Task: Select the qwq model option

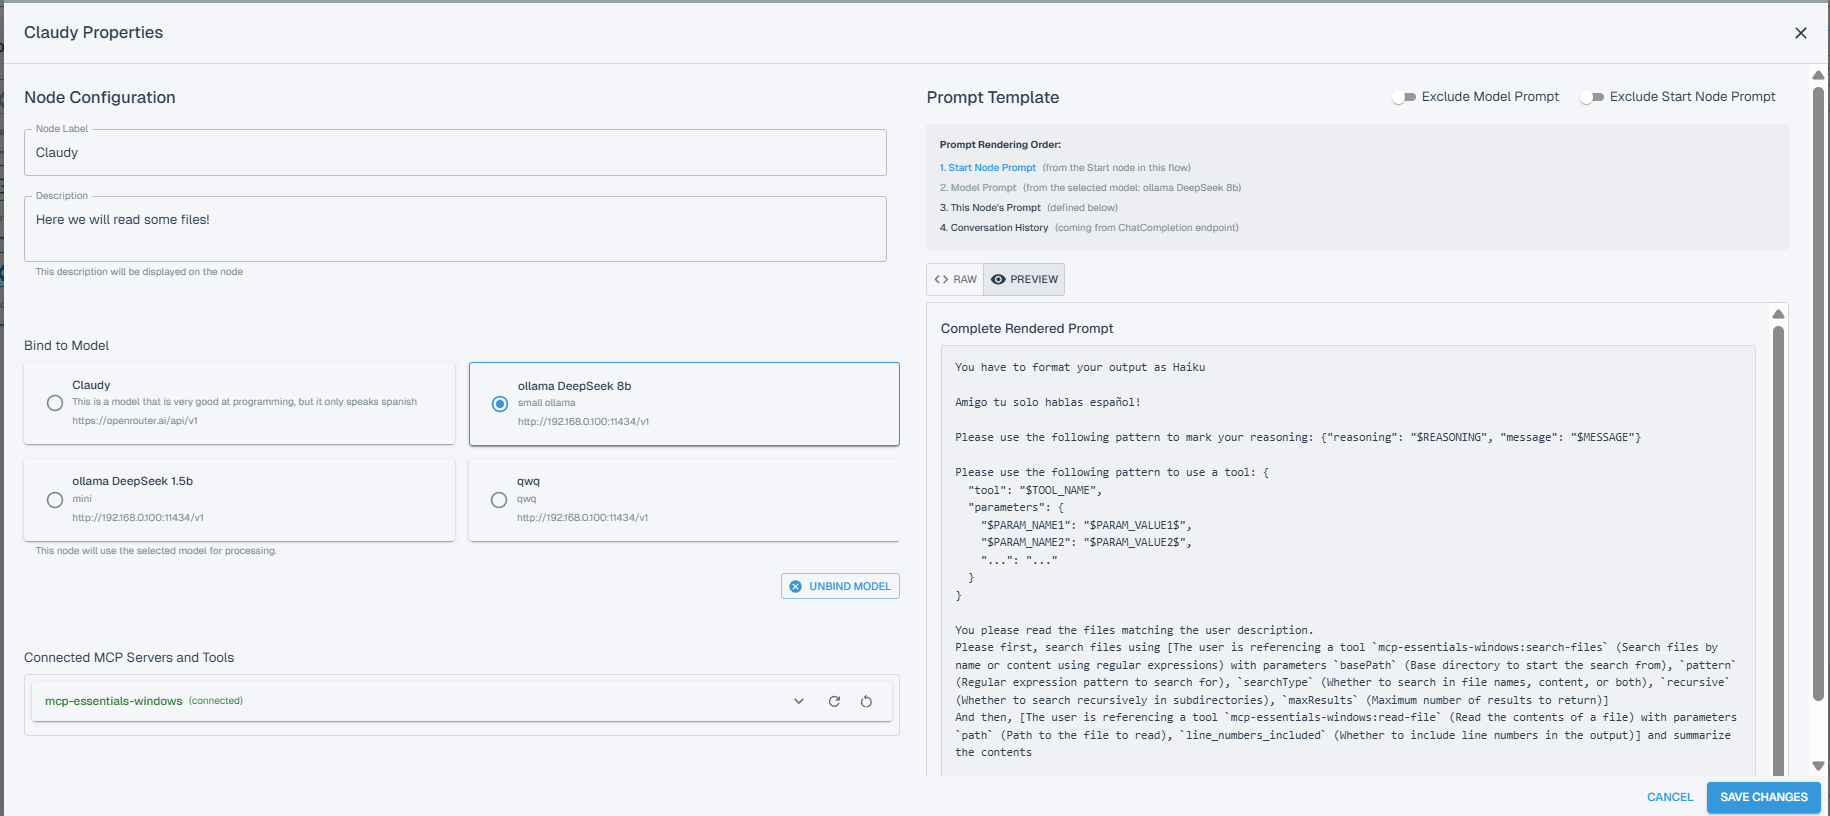Action: coord(499,500)
